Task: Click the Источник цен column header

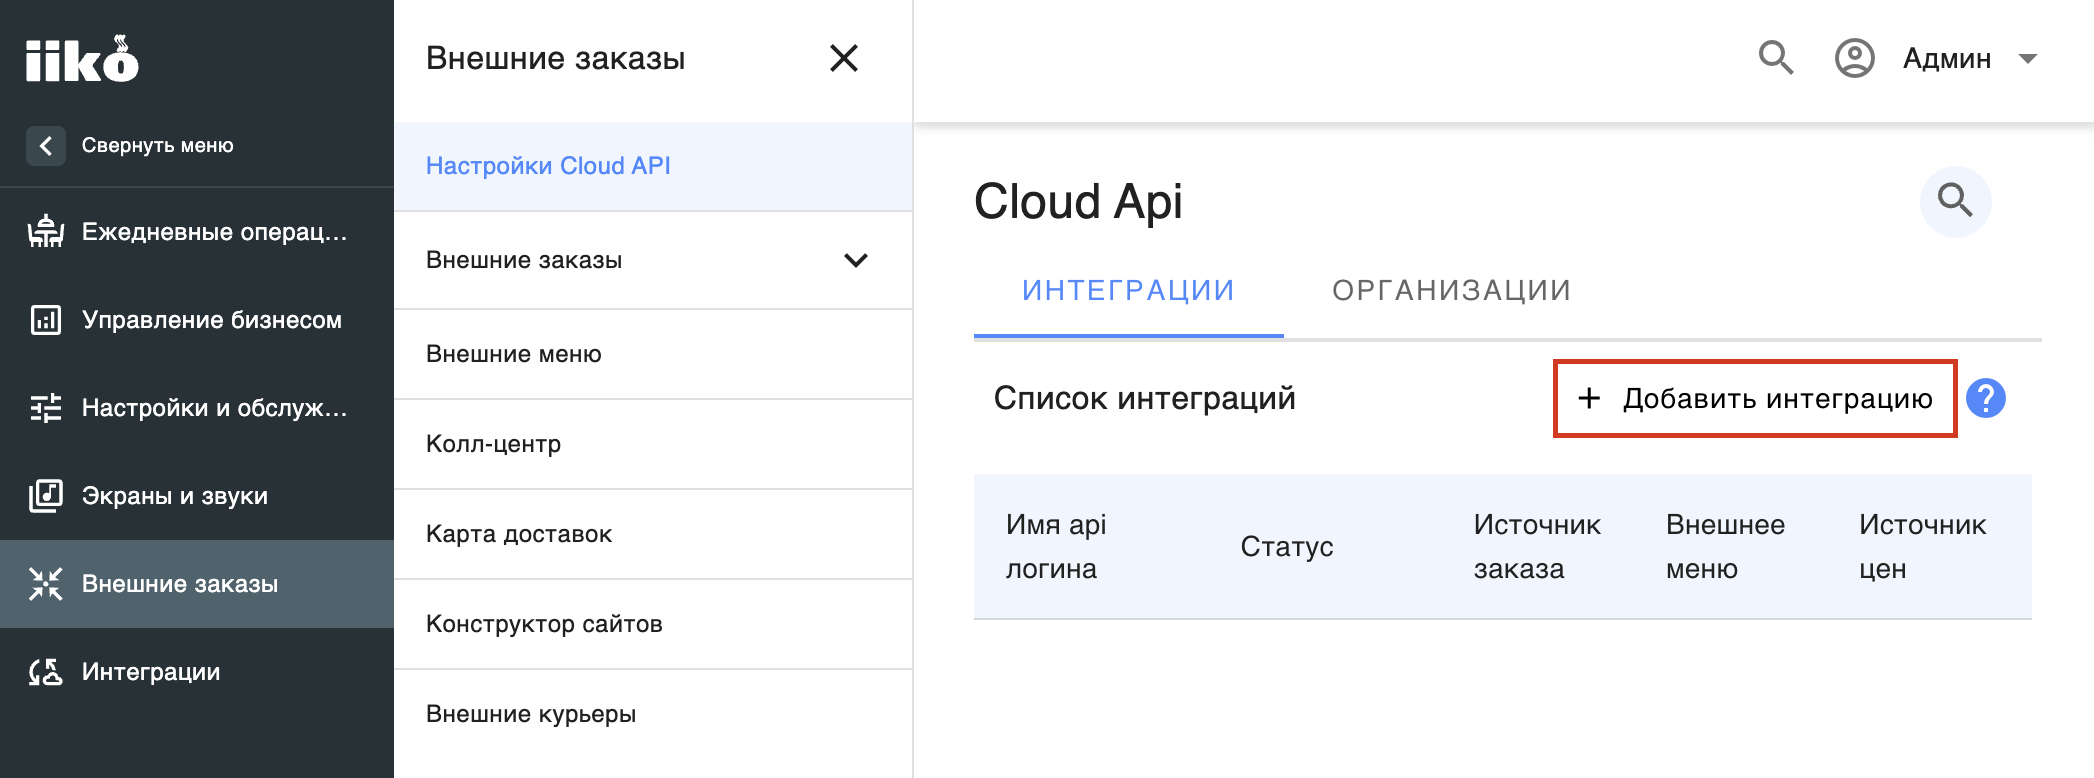Action: (1922, 547)
